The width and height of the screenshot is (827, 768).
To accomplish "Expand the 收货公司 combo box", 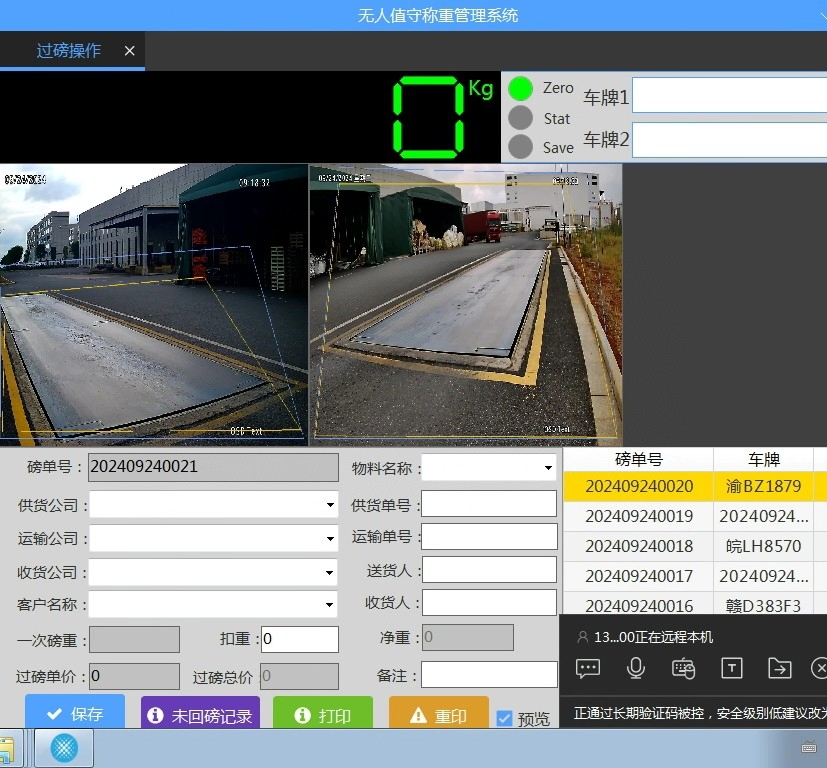I will click(330, 573).
